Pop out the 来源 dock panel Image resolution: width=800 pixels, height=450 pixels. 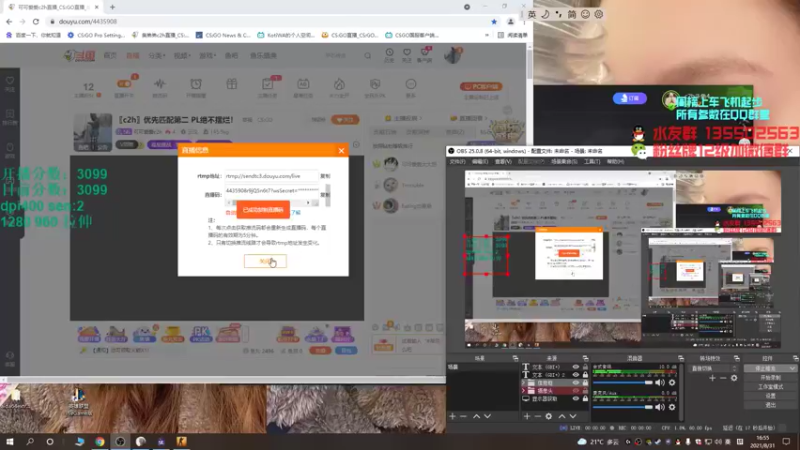point(585,358)
